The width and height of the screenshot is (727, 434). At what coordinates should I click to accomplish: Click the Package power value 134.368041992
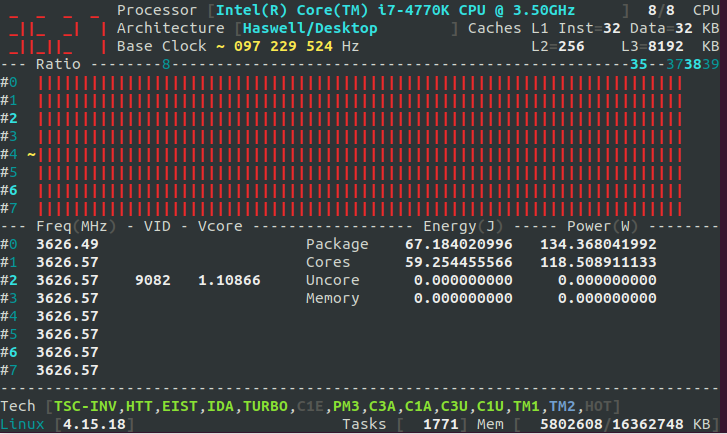(598, 244)
